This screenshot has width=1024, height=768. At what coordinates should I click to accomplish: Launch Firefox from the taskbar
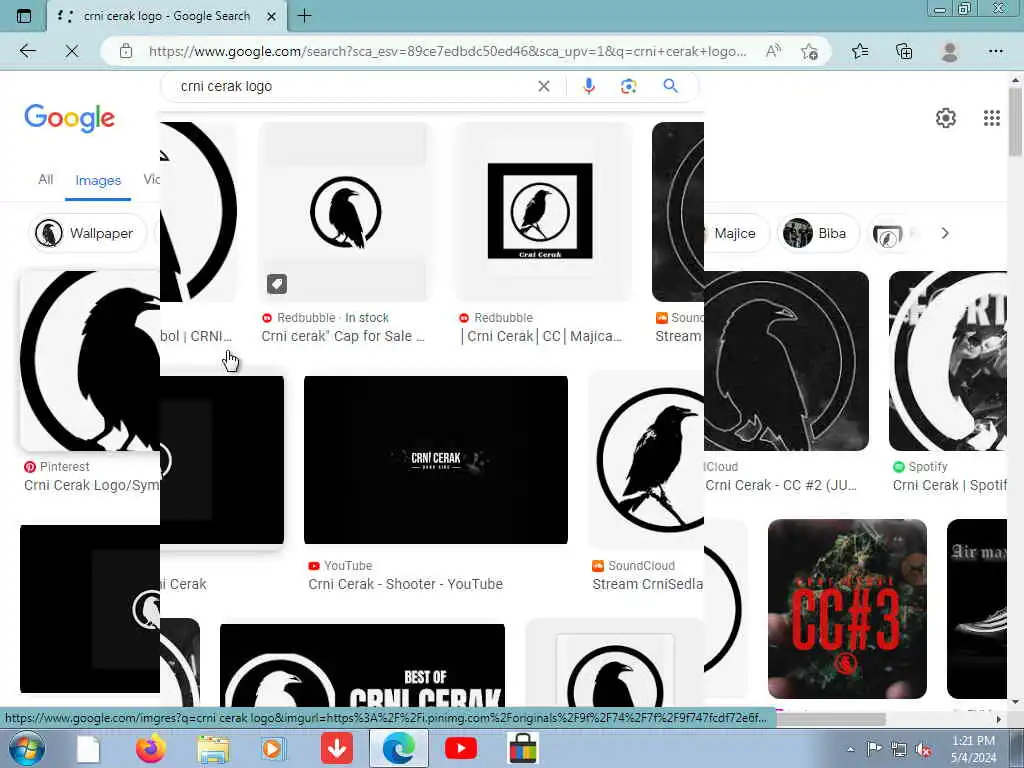(x=150, y=748)
